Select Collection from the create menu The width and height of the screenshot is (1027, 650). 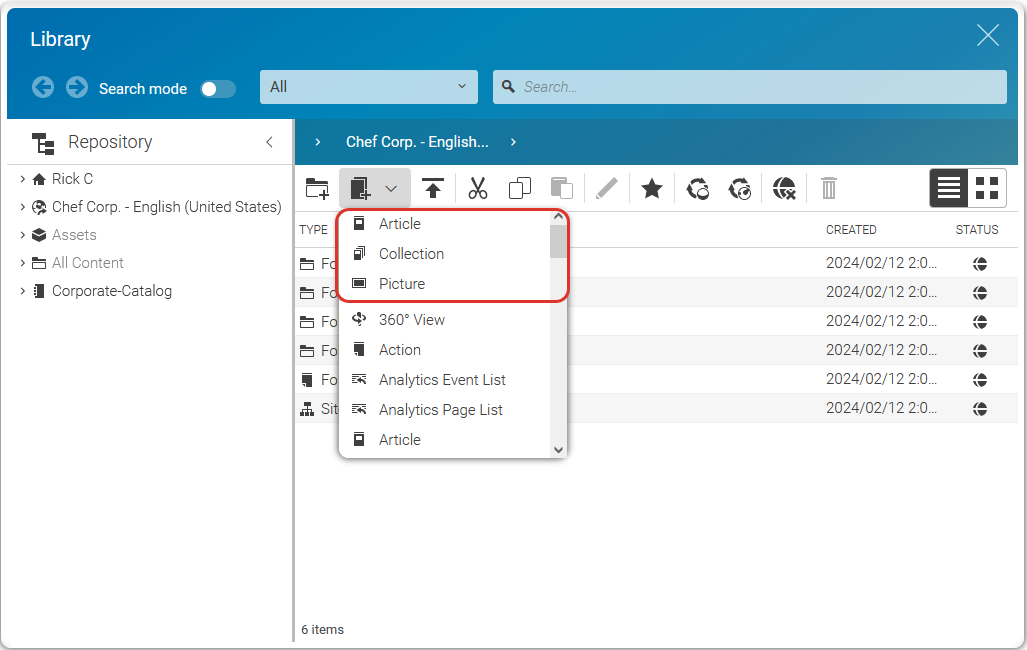point(411,254)
